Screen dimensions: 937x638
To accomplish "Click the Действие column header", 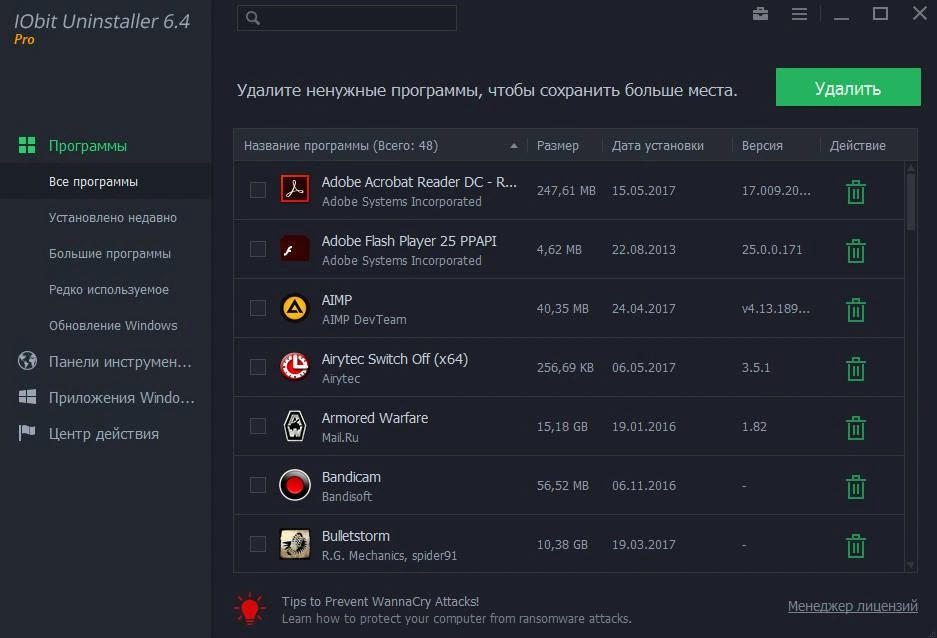I will [858, 146].
